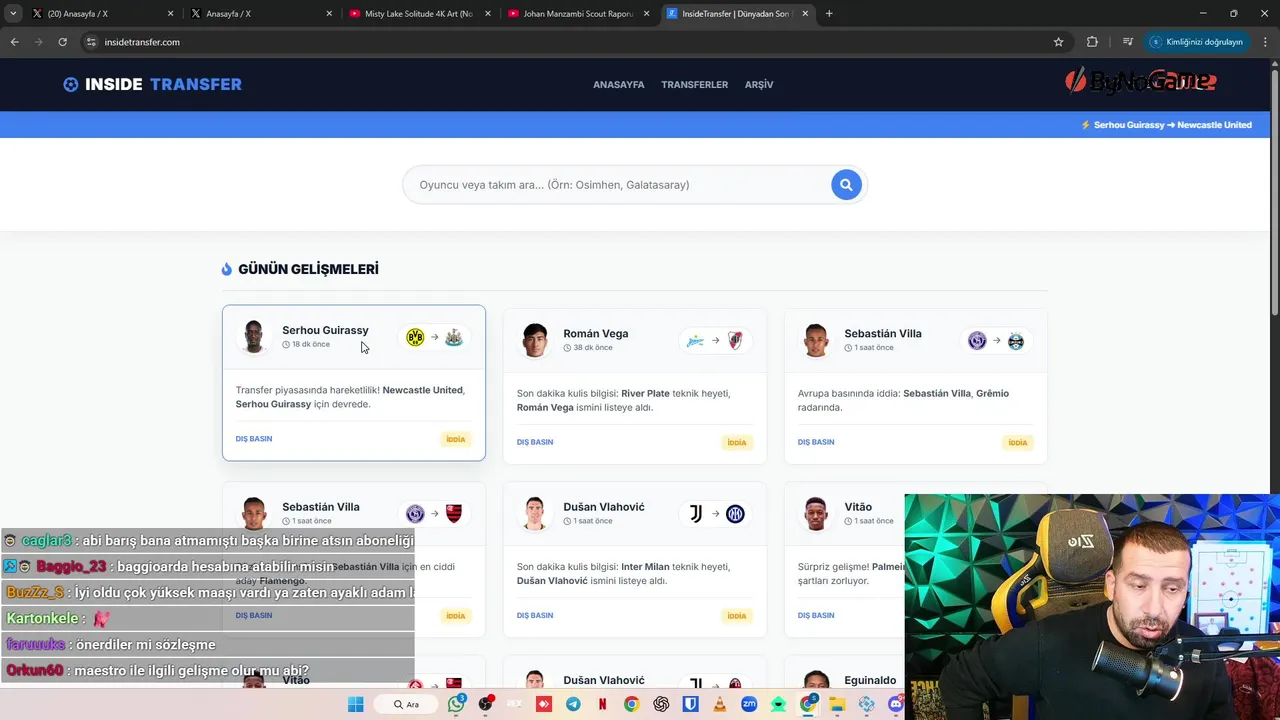Click DIŞ BASIN on the Serhou Guirassy card

pyautogui.click(x=254, y=439)
